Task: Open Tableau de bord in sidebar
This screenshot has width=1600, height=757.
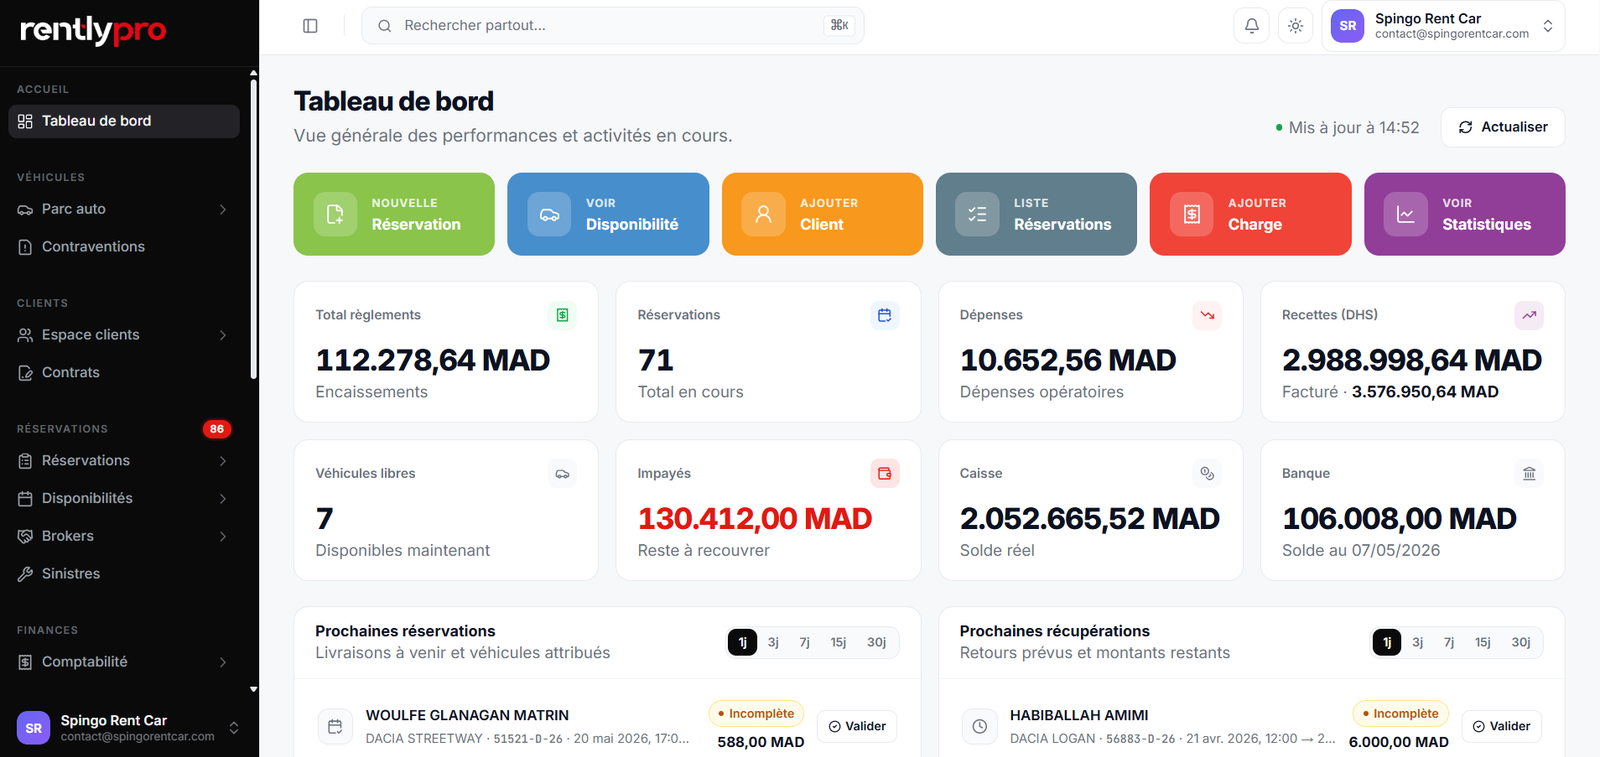Action: pyautogui.click(x=124, y=121)
